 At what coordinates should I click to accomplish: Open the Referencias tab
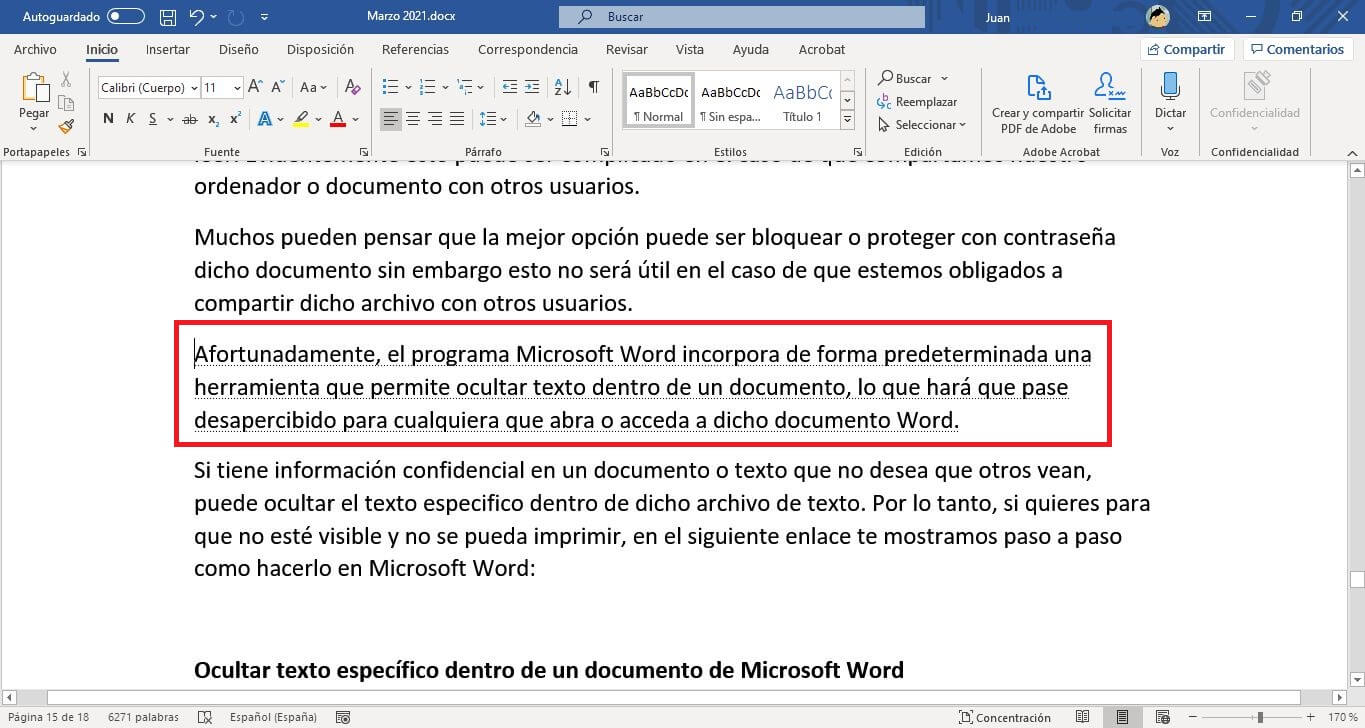415,49
